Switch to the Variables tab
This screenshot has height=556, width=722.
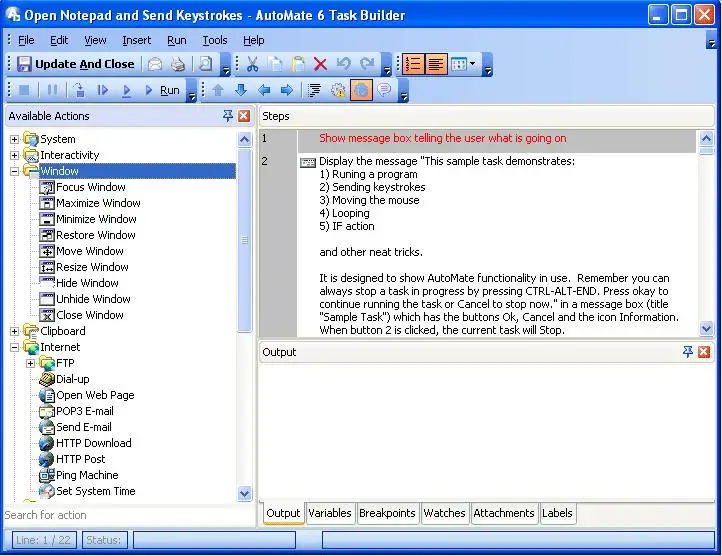tap(330, 513)
